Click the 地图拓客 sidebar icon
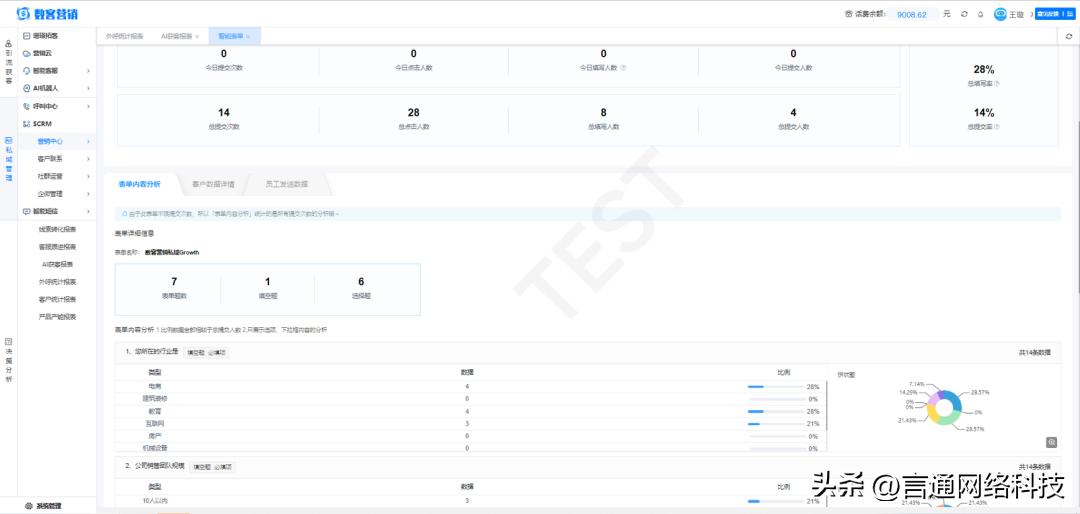 coord(26,35)
